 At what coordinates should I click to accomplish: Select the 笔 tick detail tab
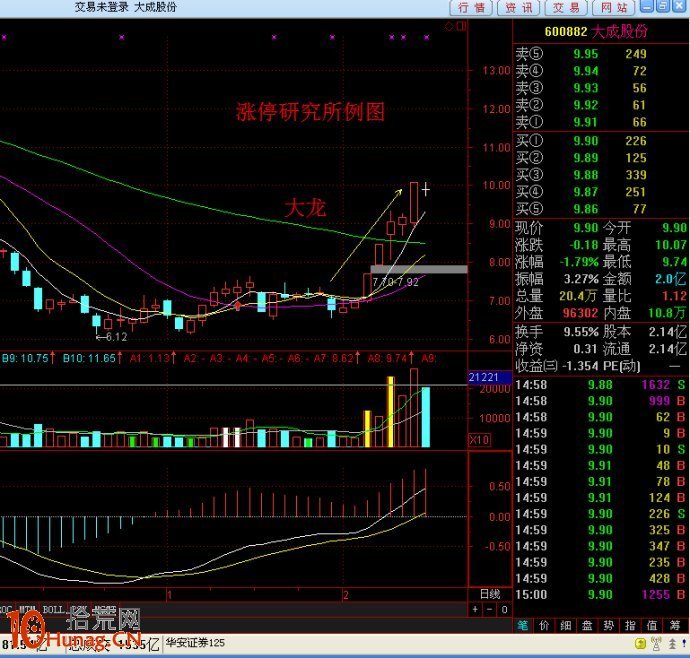point(523,625)
